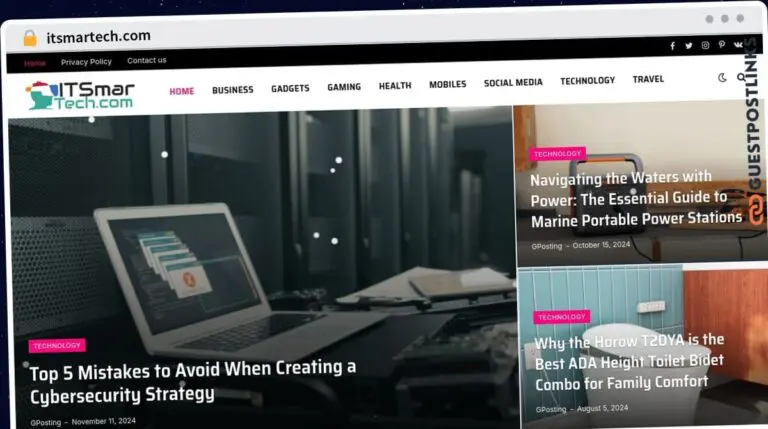This screenshot has height=429, width=768.
Task: Toggle dark mode moon icon
Action: (722, 77)
